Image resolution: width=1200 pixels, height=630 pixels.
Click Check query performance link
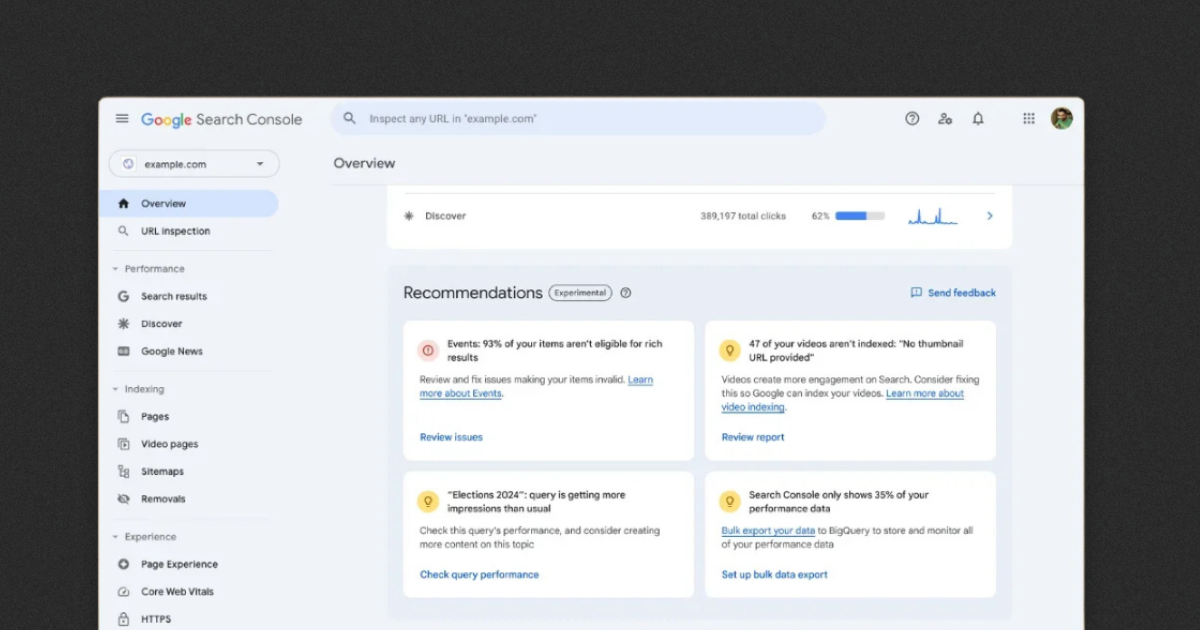pos(479,575)
